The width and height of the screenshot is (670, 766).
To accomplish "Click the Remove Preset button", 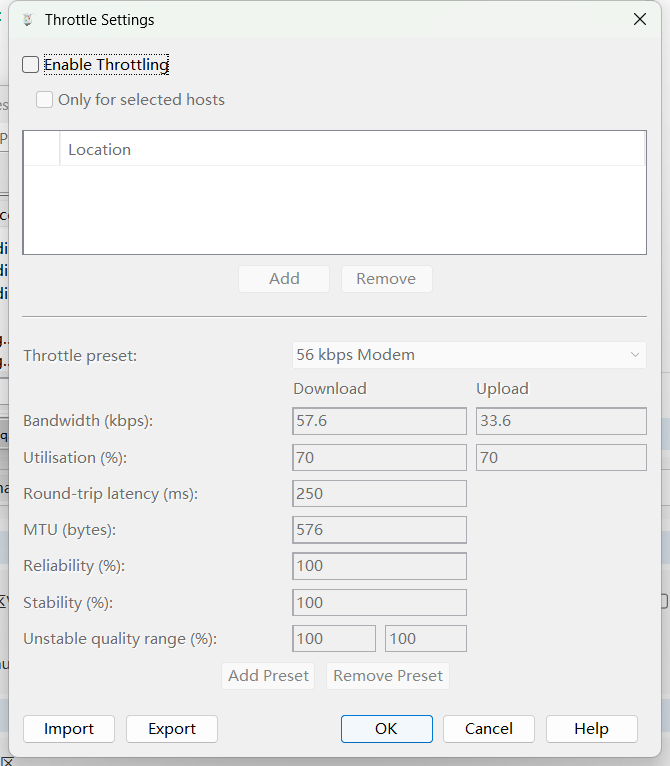I will tap(388, 676).
